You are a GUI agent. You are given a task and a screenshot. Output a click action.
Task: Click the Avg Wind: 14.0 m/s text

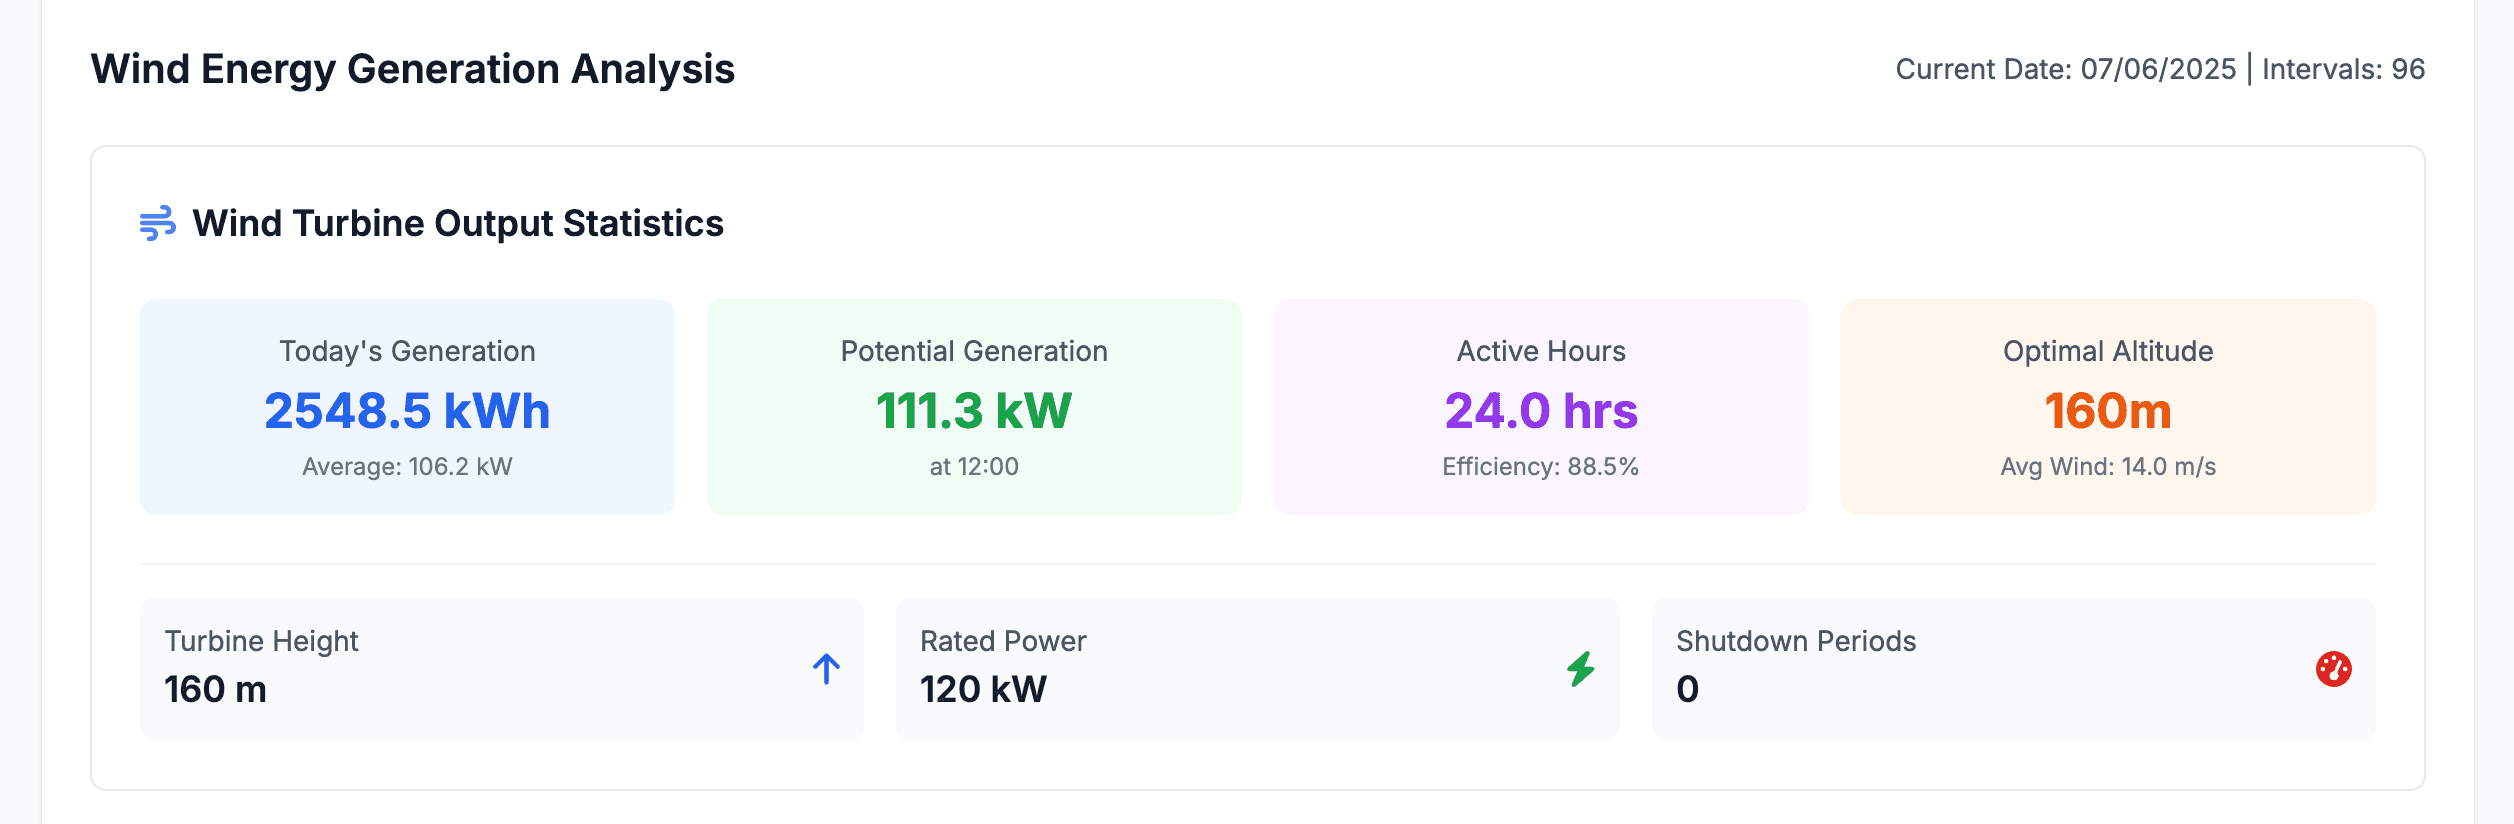[x=2108, y=467]
